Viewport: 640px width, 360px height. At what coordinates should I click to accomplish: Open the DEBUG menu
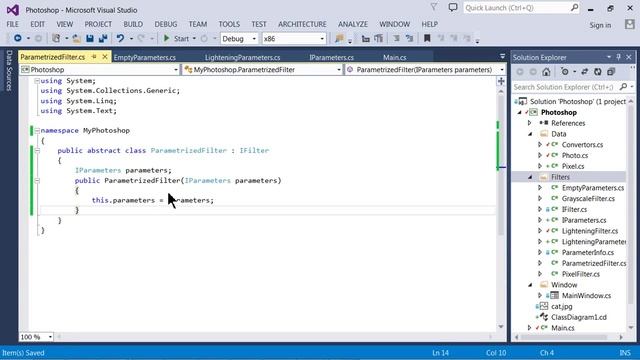pos(166,24)
